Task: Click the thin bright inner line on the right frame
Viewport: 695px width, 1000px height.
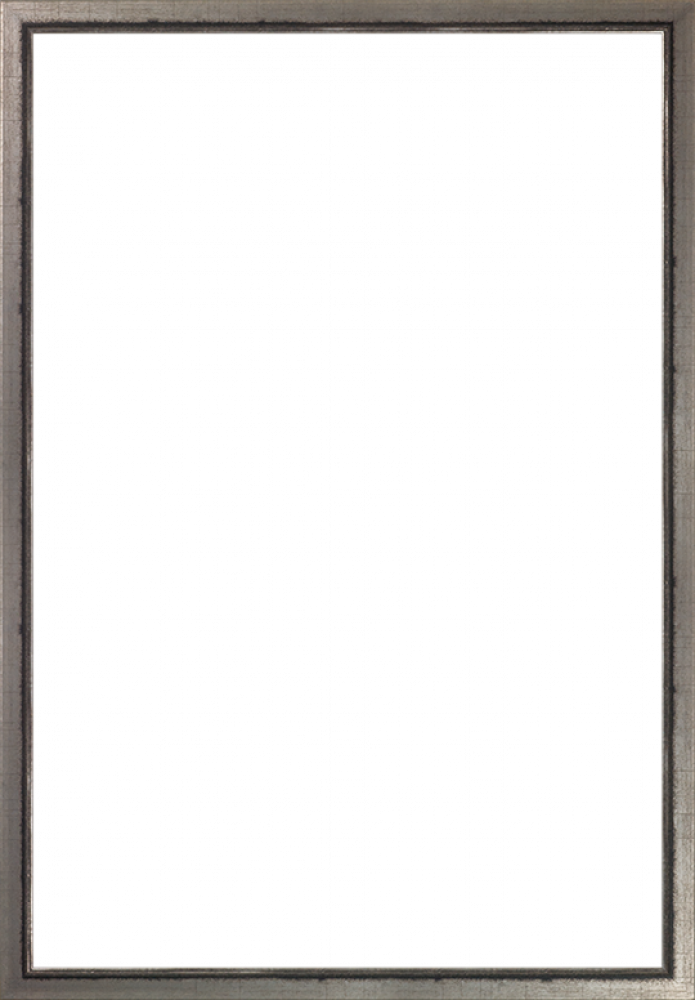Action: click(x=663, y=500)
